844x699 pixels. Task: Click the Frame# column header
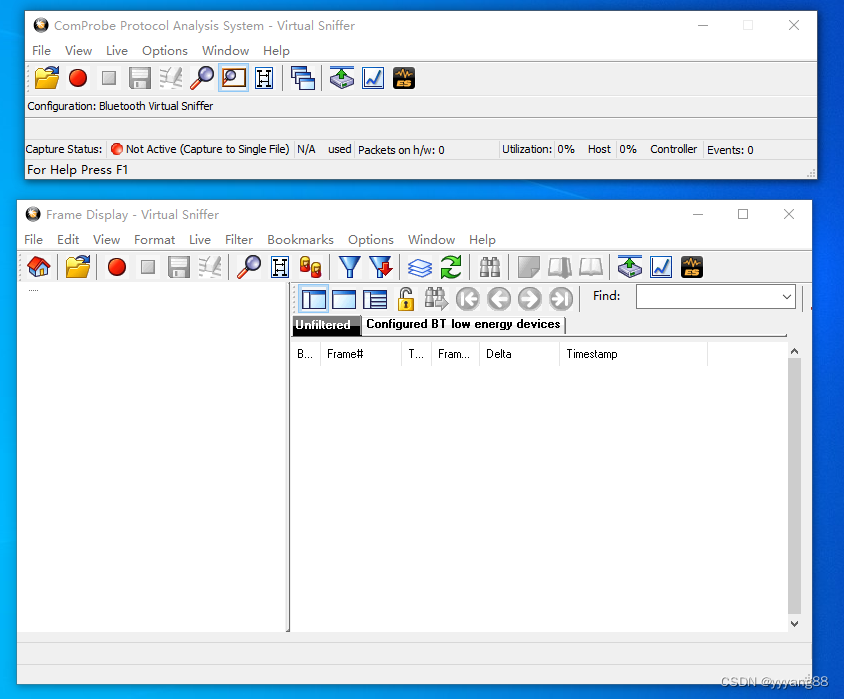coord(361,354)
